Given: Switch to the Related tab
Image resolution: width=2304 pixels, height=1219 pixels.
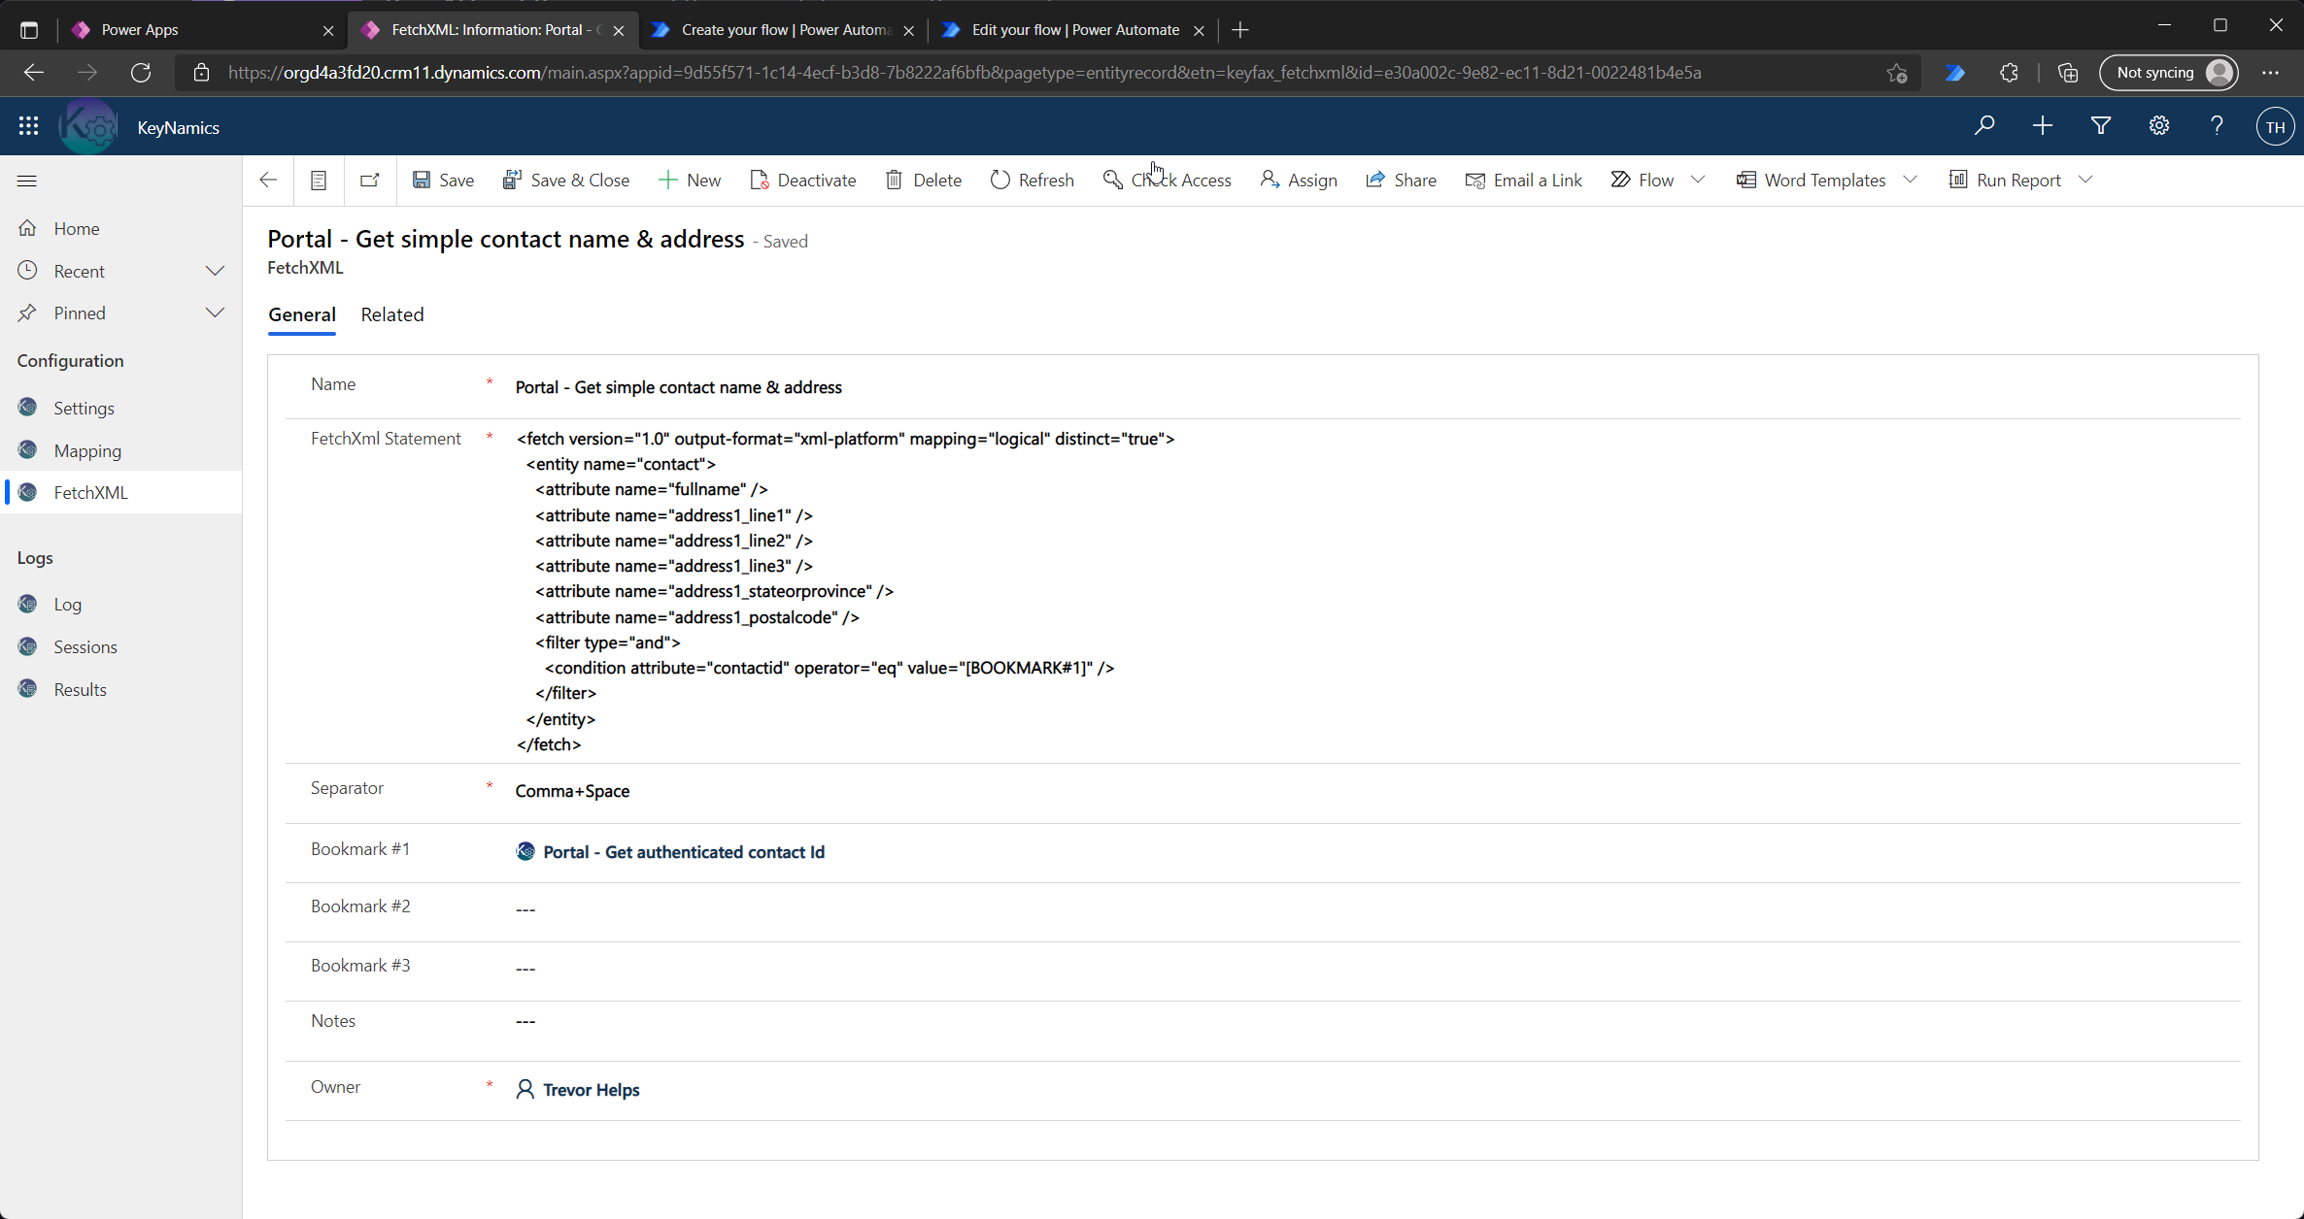Looking at the screenshot, I should tap(392, 315).
